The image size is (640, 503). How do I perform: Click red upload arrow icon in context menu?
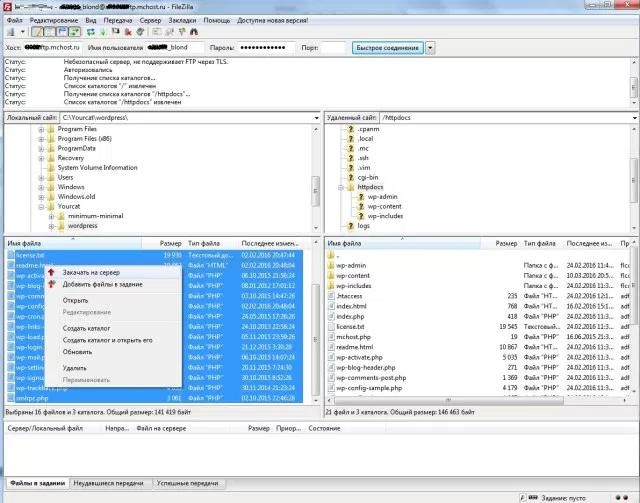[51, 272]
